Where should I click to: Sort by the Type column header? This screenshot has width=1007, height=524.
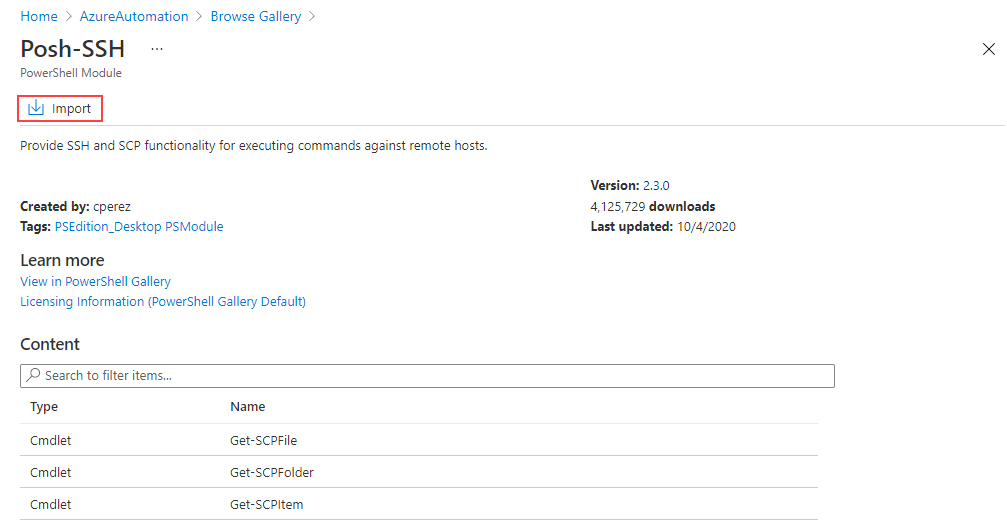44,406
